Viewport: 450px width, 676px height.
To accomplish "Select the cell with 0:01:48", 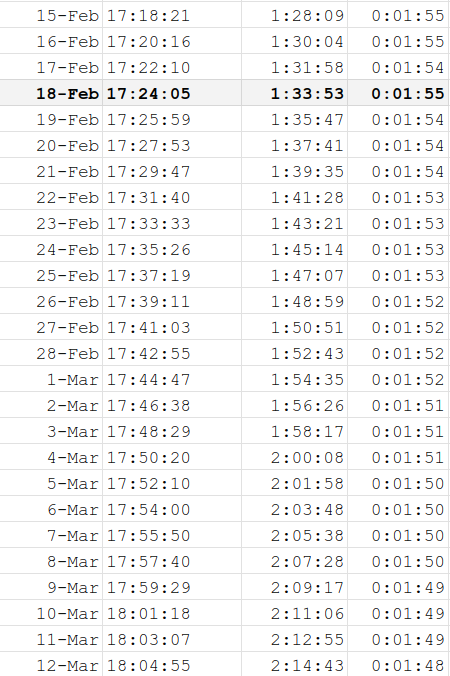I will tap(398, 664).
